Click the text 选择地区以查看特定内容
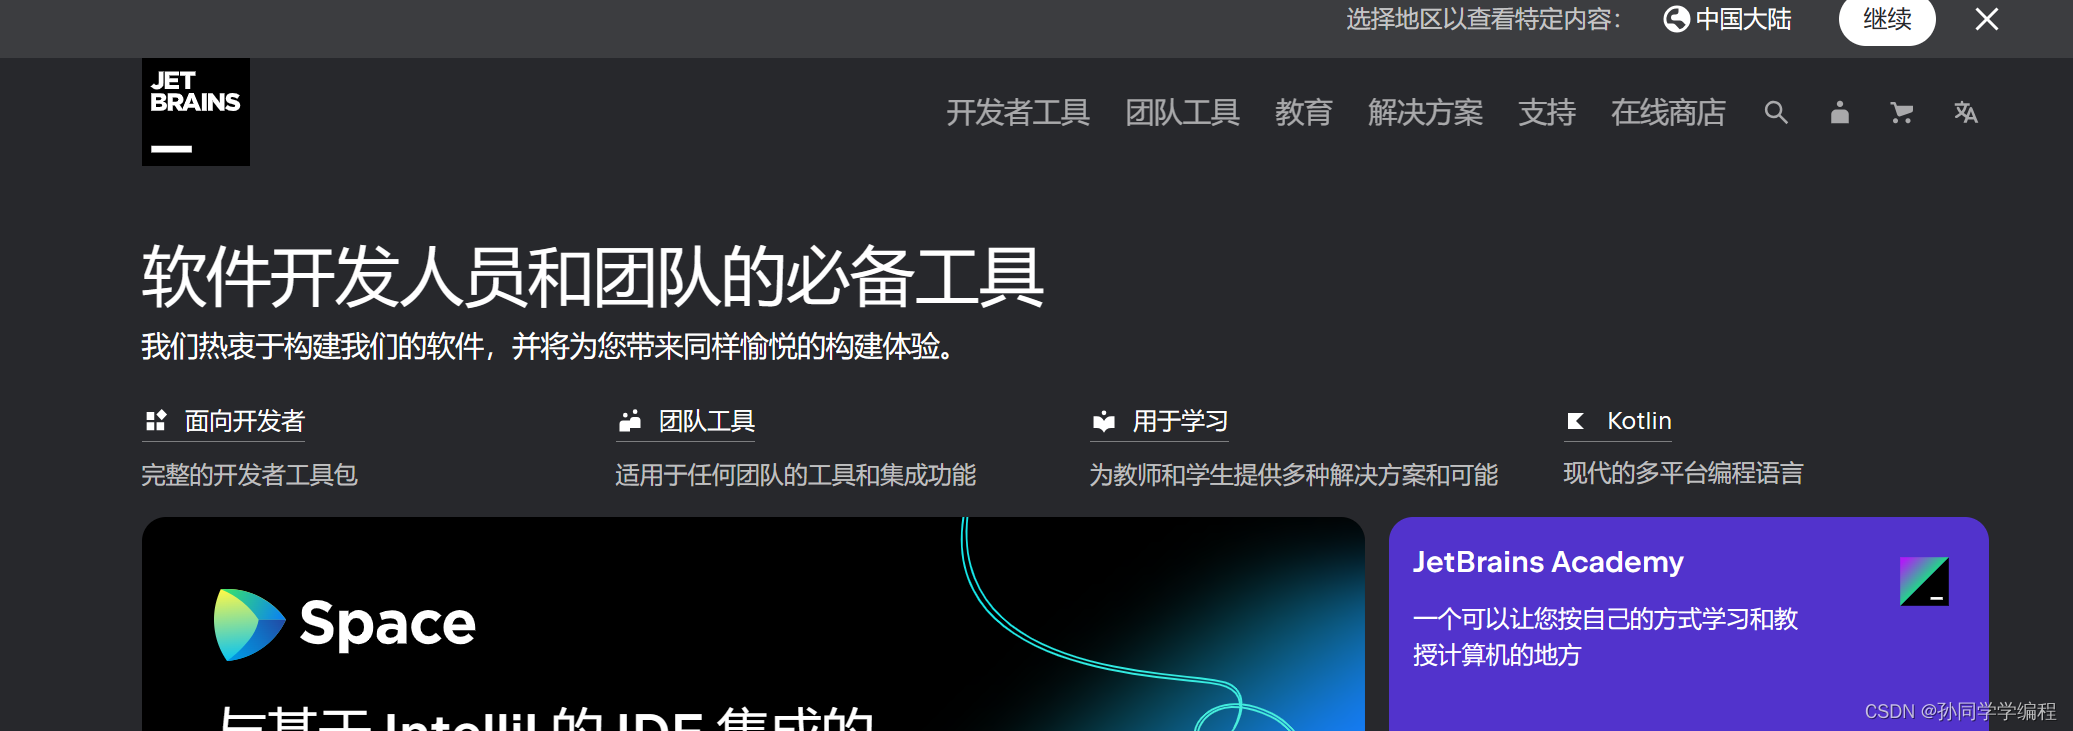The width and height of the screenshot is (2073, 731). [x=1483, y=19]
